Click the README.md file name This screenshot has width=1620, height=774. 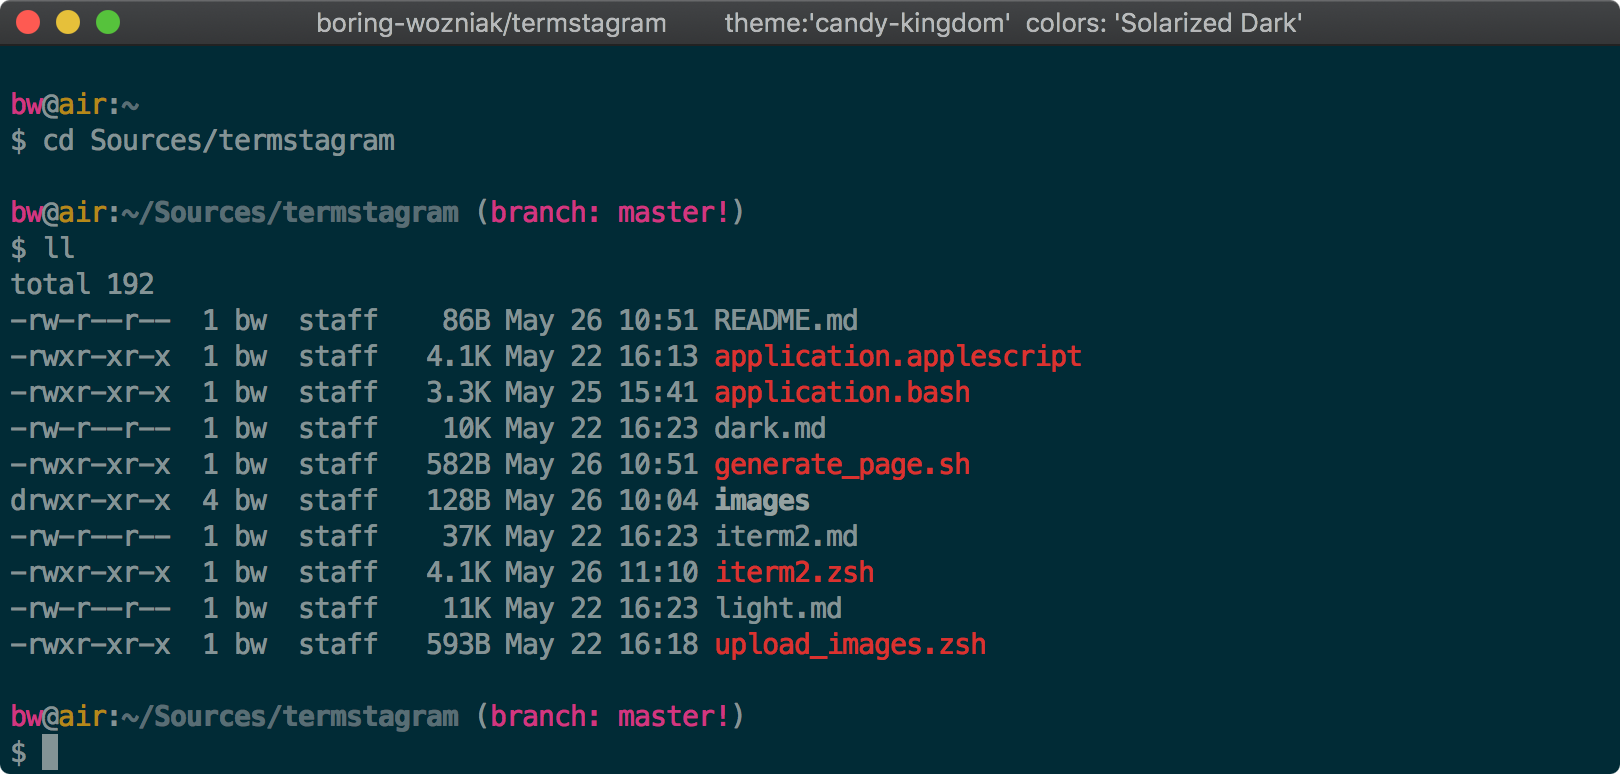click(785, 320)
